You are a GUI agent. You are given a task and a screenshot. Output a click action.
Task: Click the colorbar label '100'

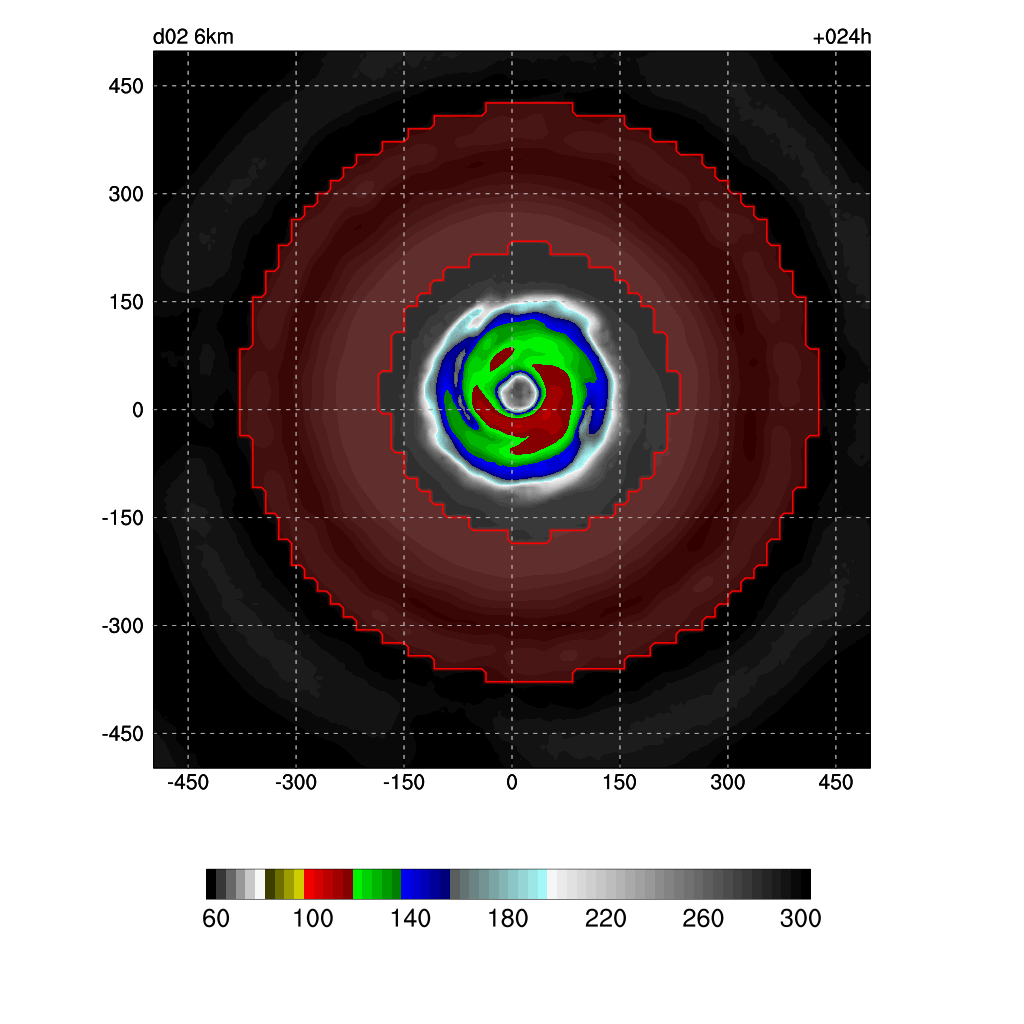(313, 919)
